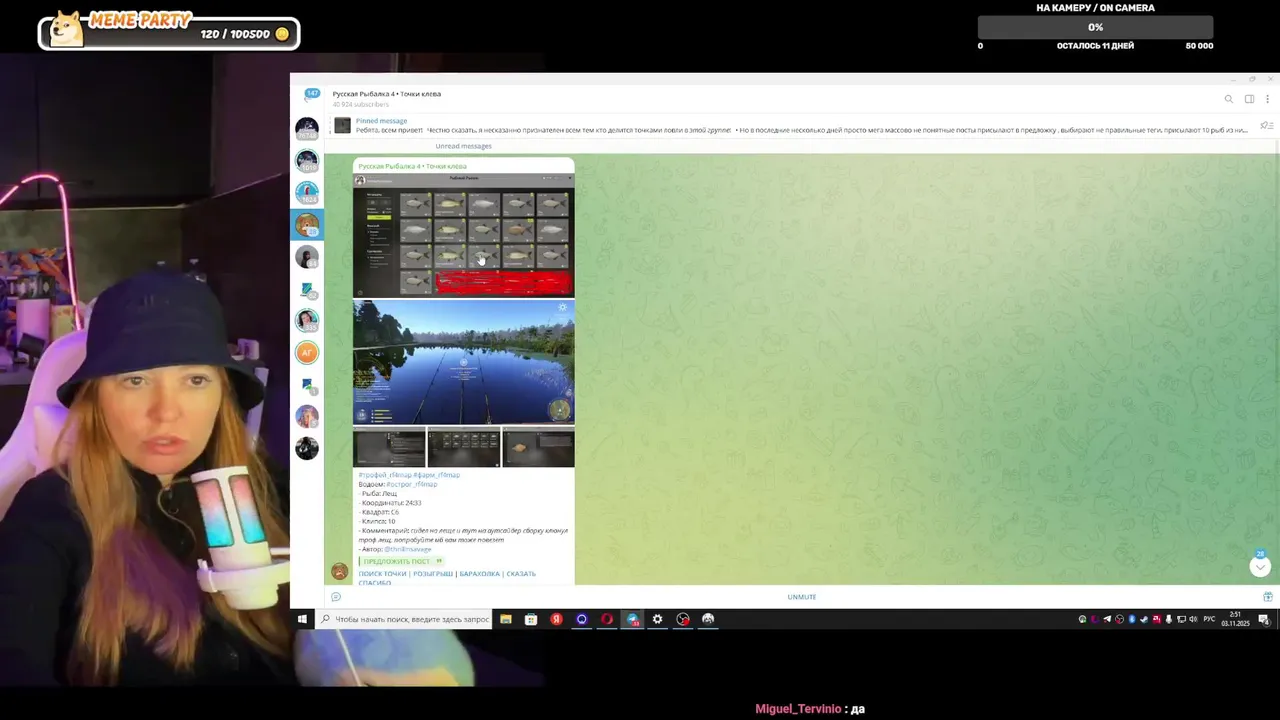Viewport: 1280px width, 720px height.
Task: Open sidebar chat with 84 unread badge
Action: 307,256
